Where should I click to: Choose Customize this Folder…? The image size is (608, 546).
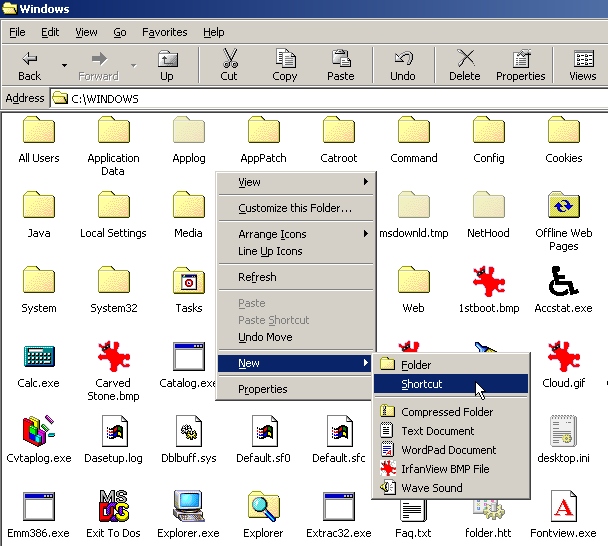295,208
